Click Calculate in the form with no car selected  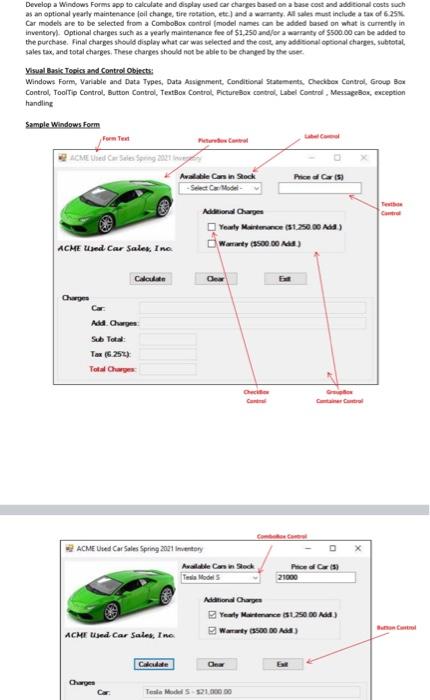pyautogui.click(x=150, y=279)
